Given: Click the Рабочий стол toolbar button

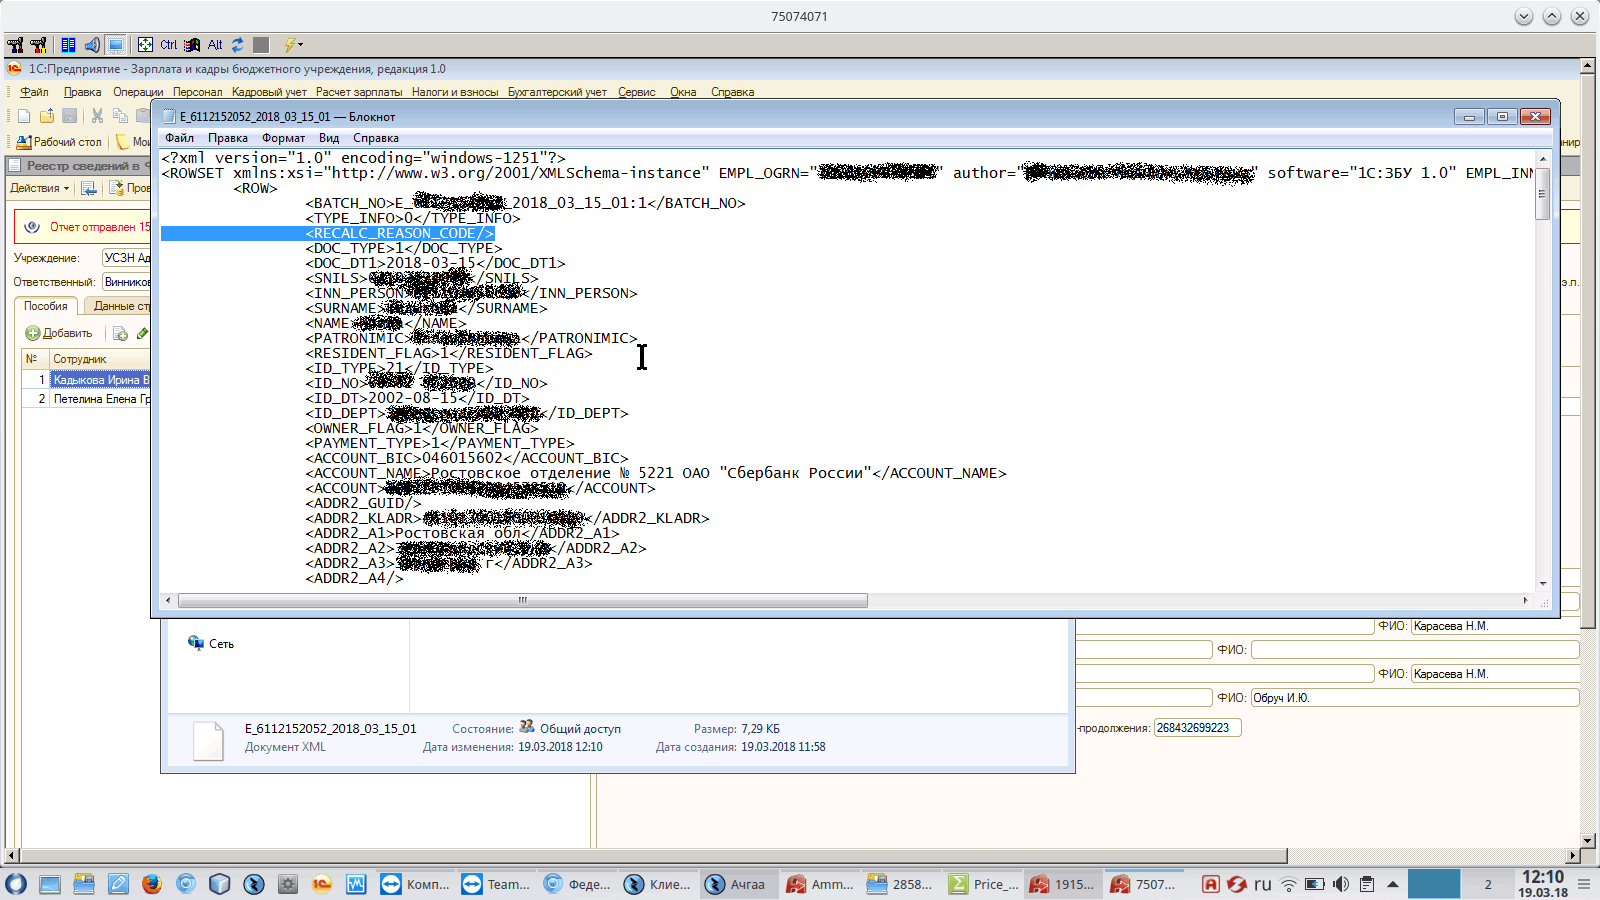Looking at the screenshot, I should (x=59, y=142).
